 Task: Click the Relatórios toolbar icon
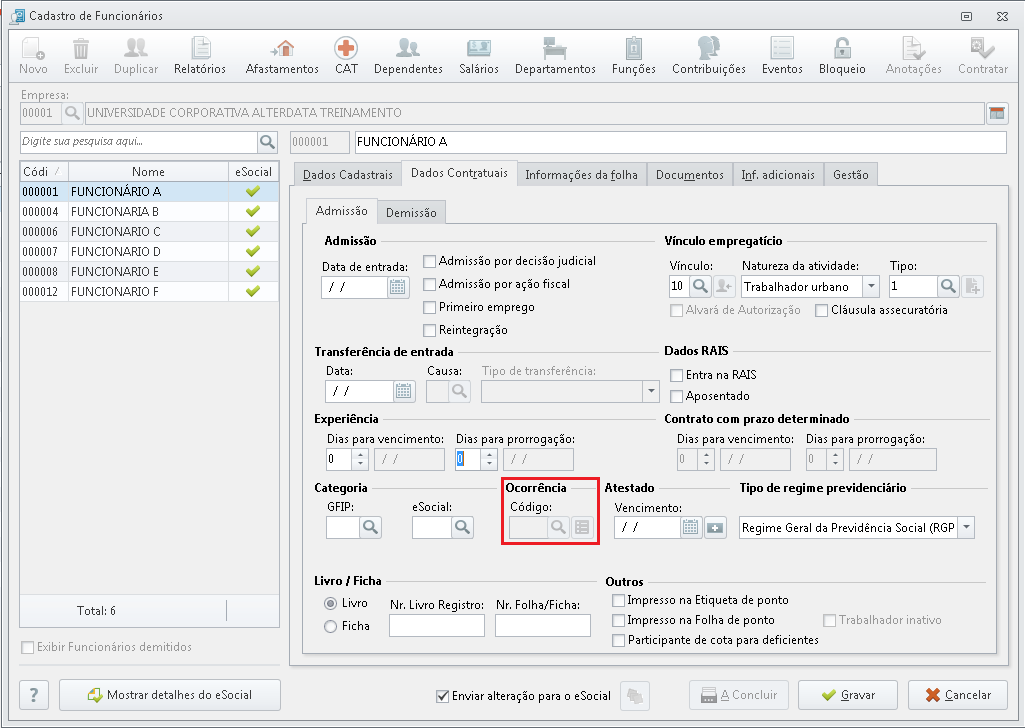pyautogui.click(x=201, y=56)
